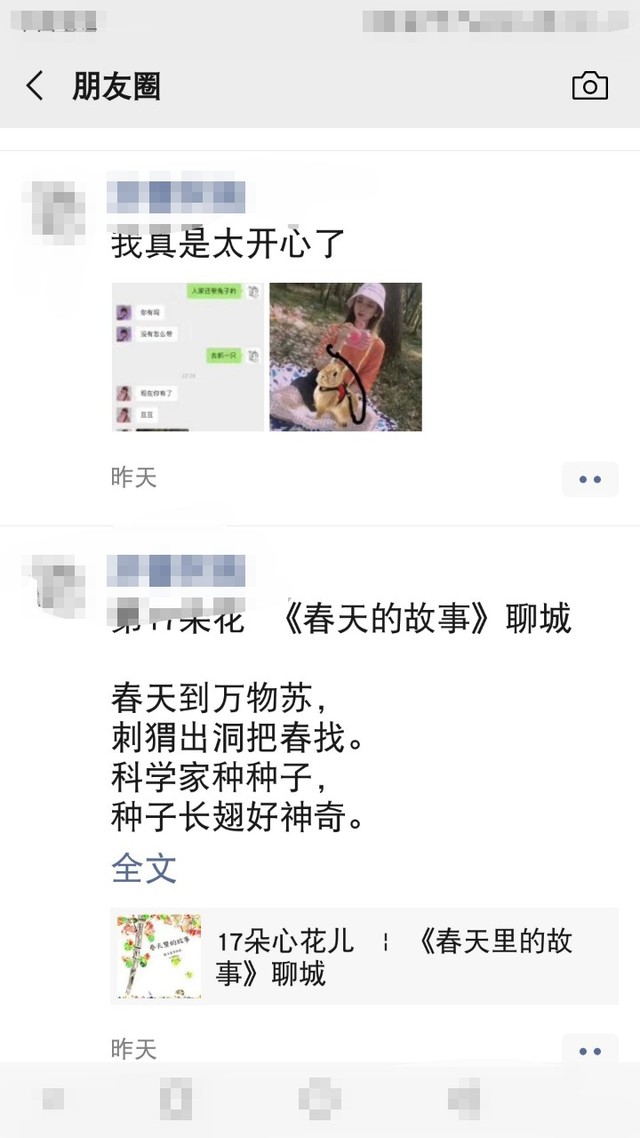Open the two-dot menu on 我真是太开心了 post

tap(590, 479)
